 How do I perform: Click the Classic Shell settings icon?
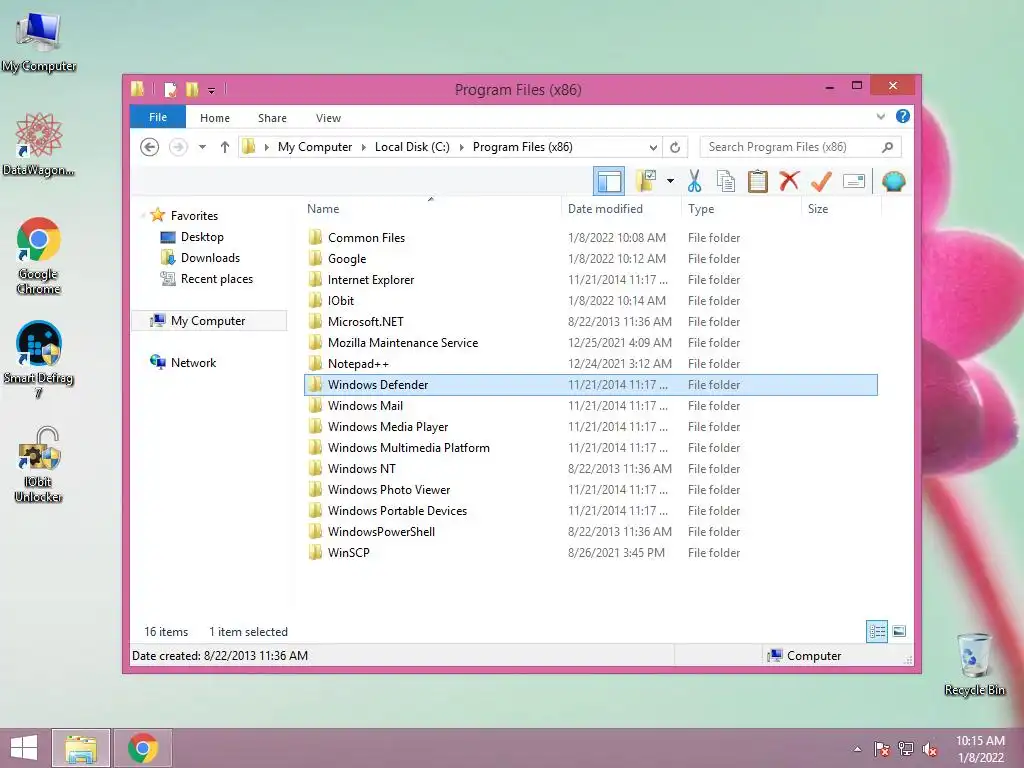point(893,181)
